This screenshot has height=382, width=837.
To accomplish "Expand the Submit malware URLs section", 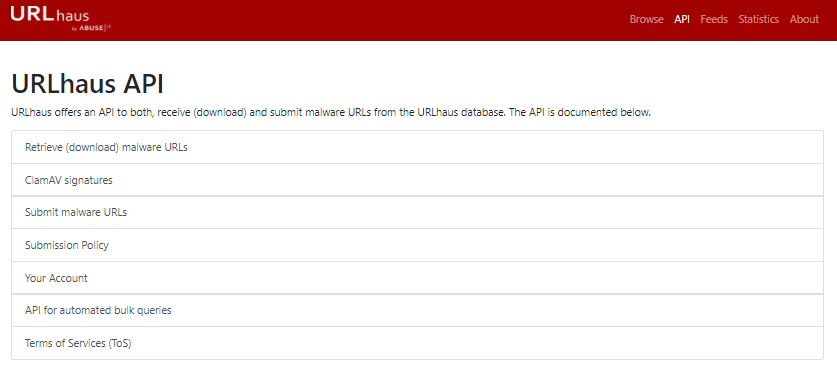I will coord(417,212).
